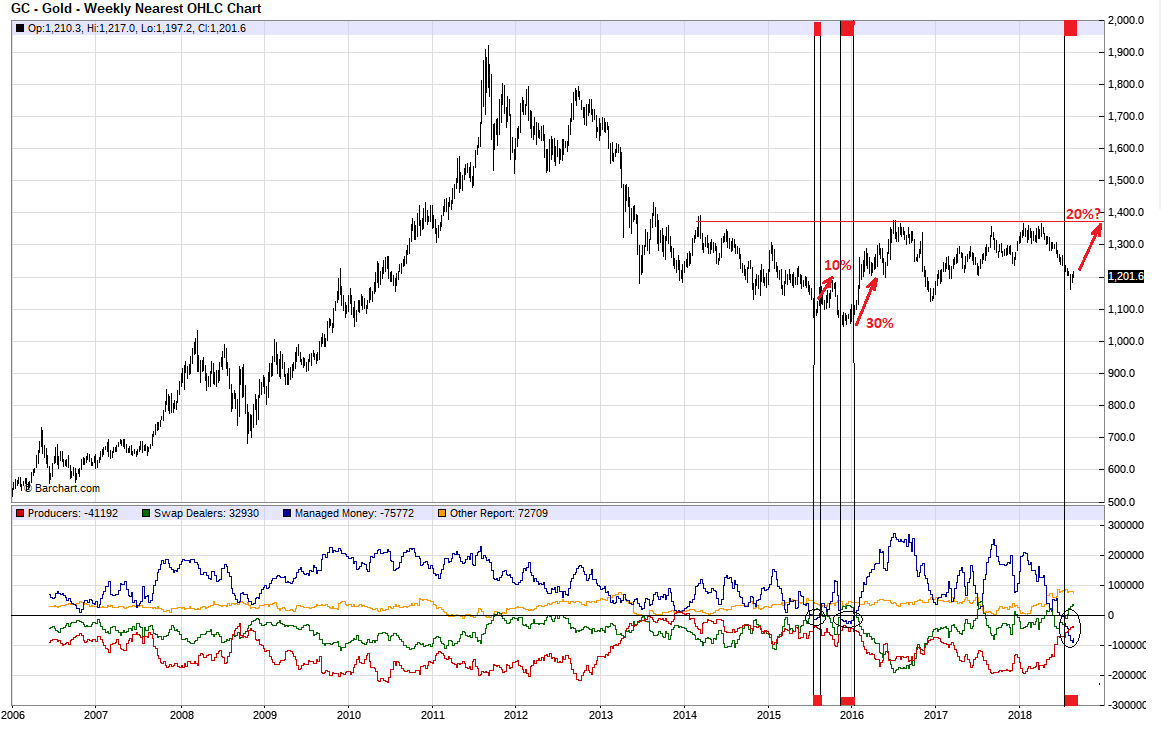The width and height of the screenshot is (1161, 734).
Task: Click the 1,700.0 price axis label
Action: [x=1125, y=116]
